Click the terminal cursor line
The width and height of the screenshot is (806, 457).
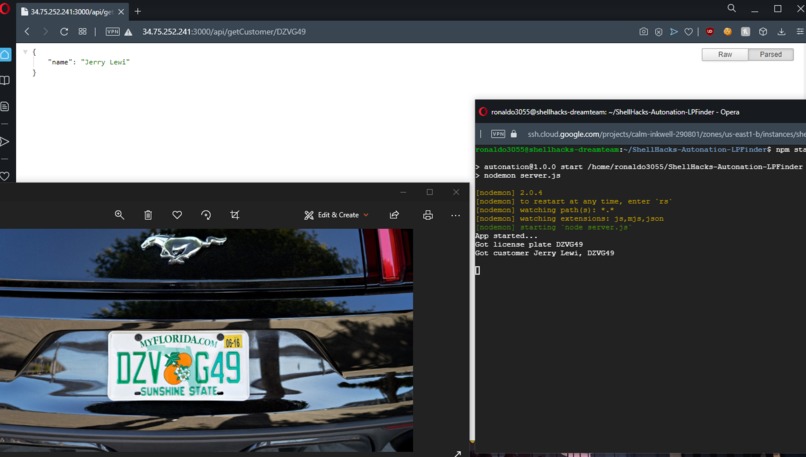(478, 270)
